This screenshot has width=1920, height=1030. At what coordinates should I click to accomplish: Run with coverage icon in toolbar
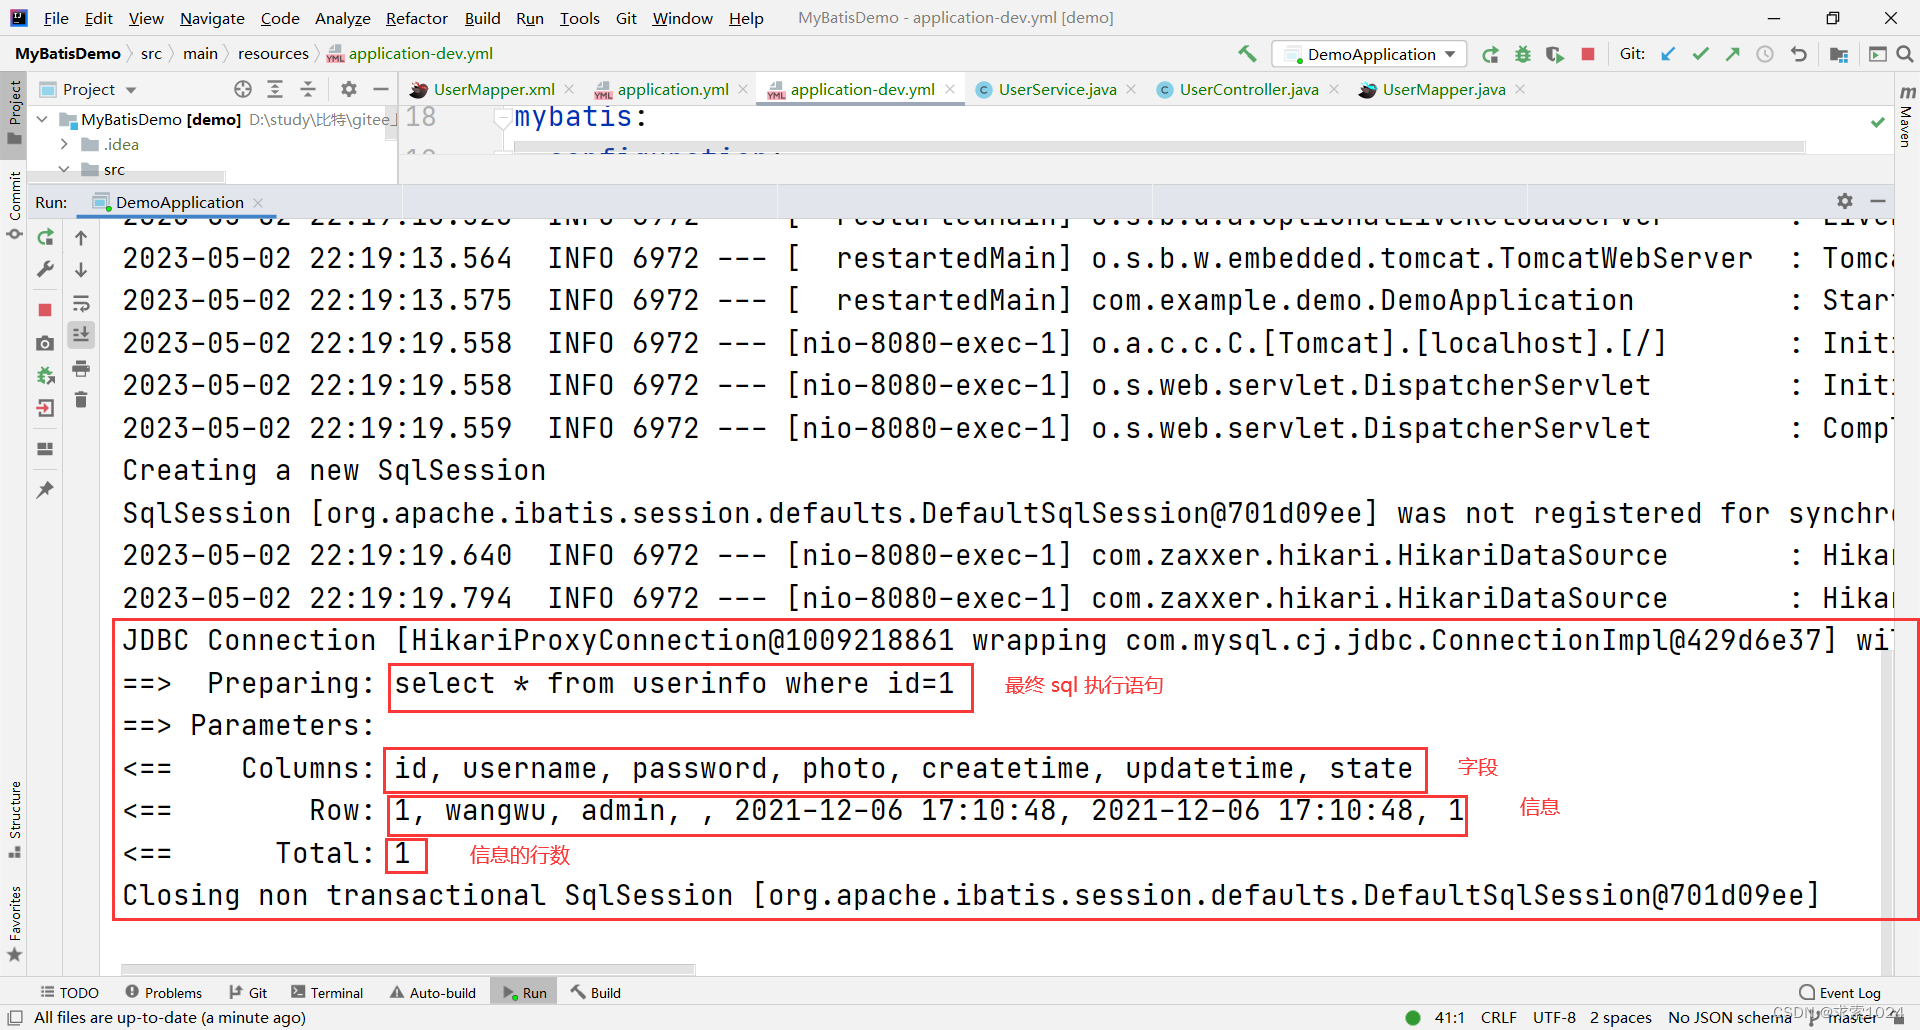pyautogui.click(x=1554, y=54)
